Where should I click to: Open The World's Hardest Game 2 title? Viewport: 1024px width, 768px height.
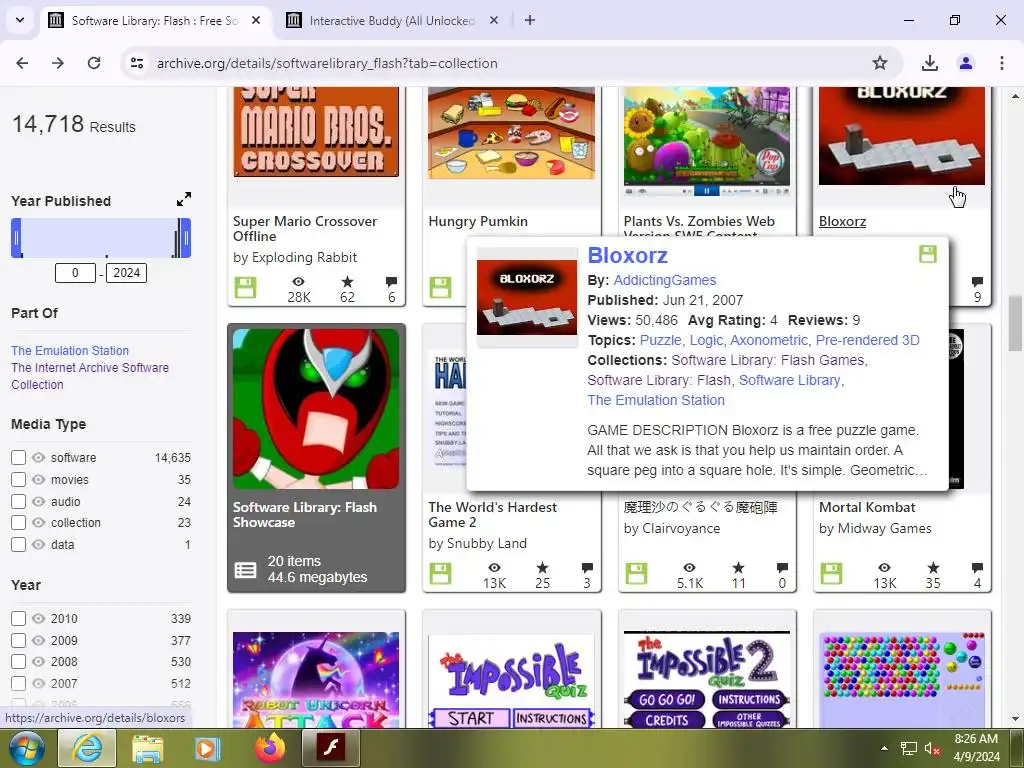tap(492, 515)
